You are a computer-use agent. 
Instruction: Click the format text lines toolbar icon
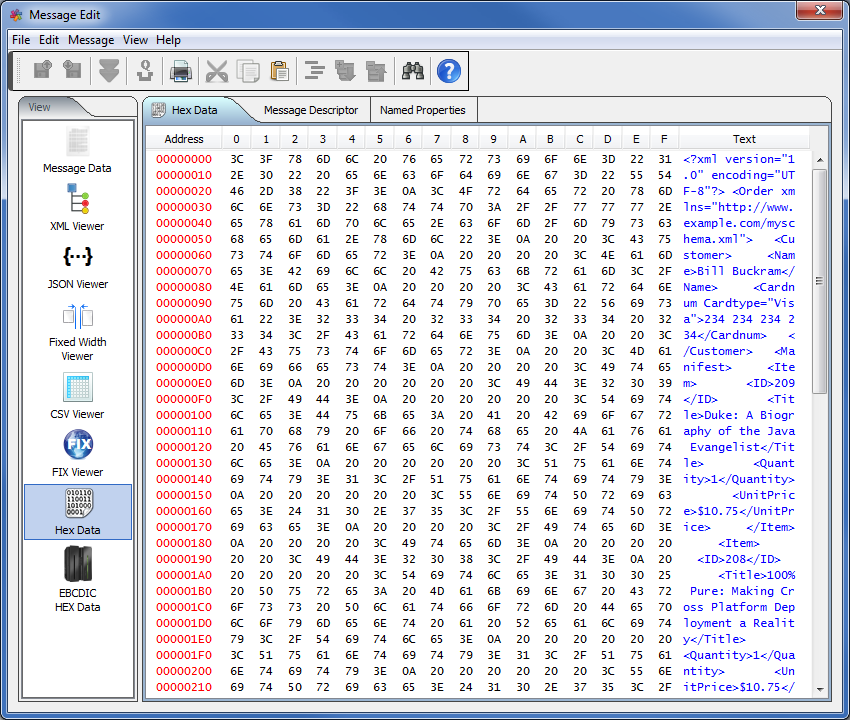pyautogui.click(x=314, y=71)
